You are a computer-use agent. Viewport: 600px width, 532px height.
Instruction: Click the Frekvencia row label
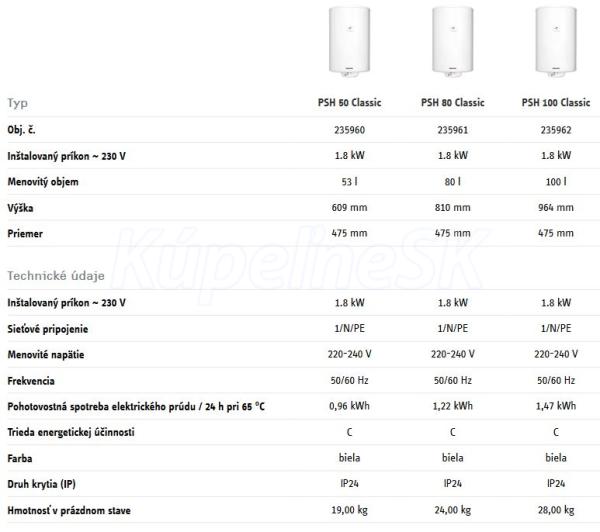click(x=31, y=381)
